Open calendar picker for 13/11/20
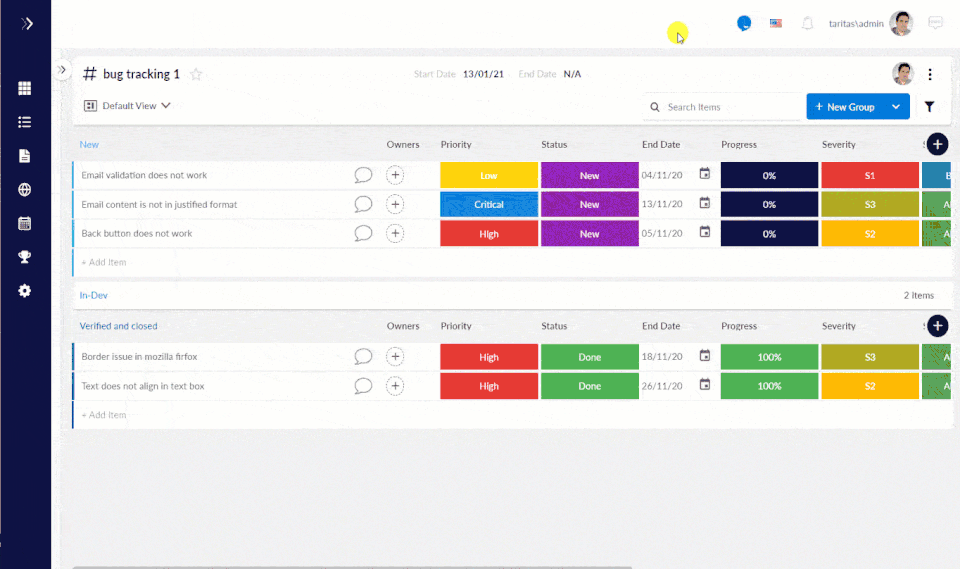 705,203
